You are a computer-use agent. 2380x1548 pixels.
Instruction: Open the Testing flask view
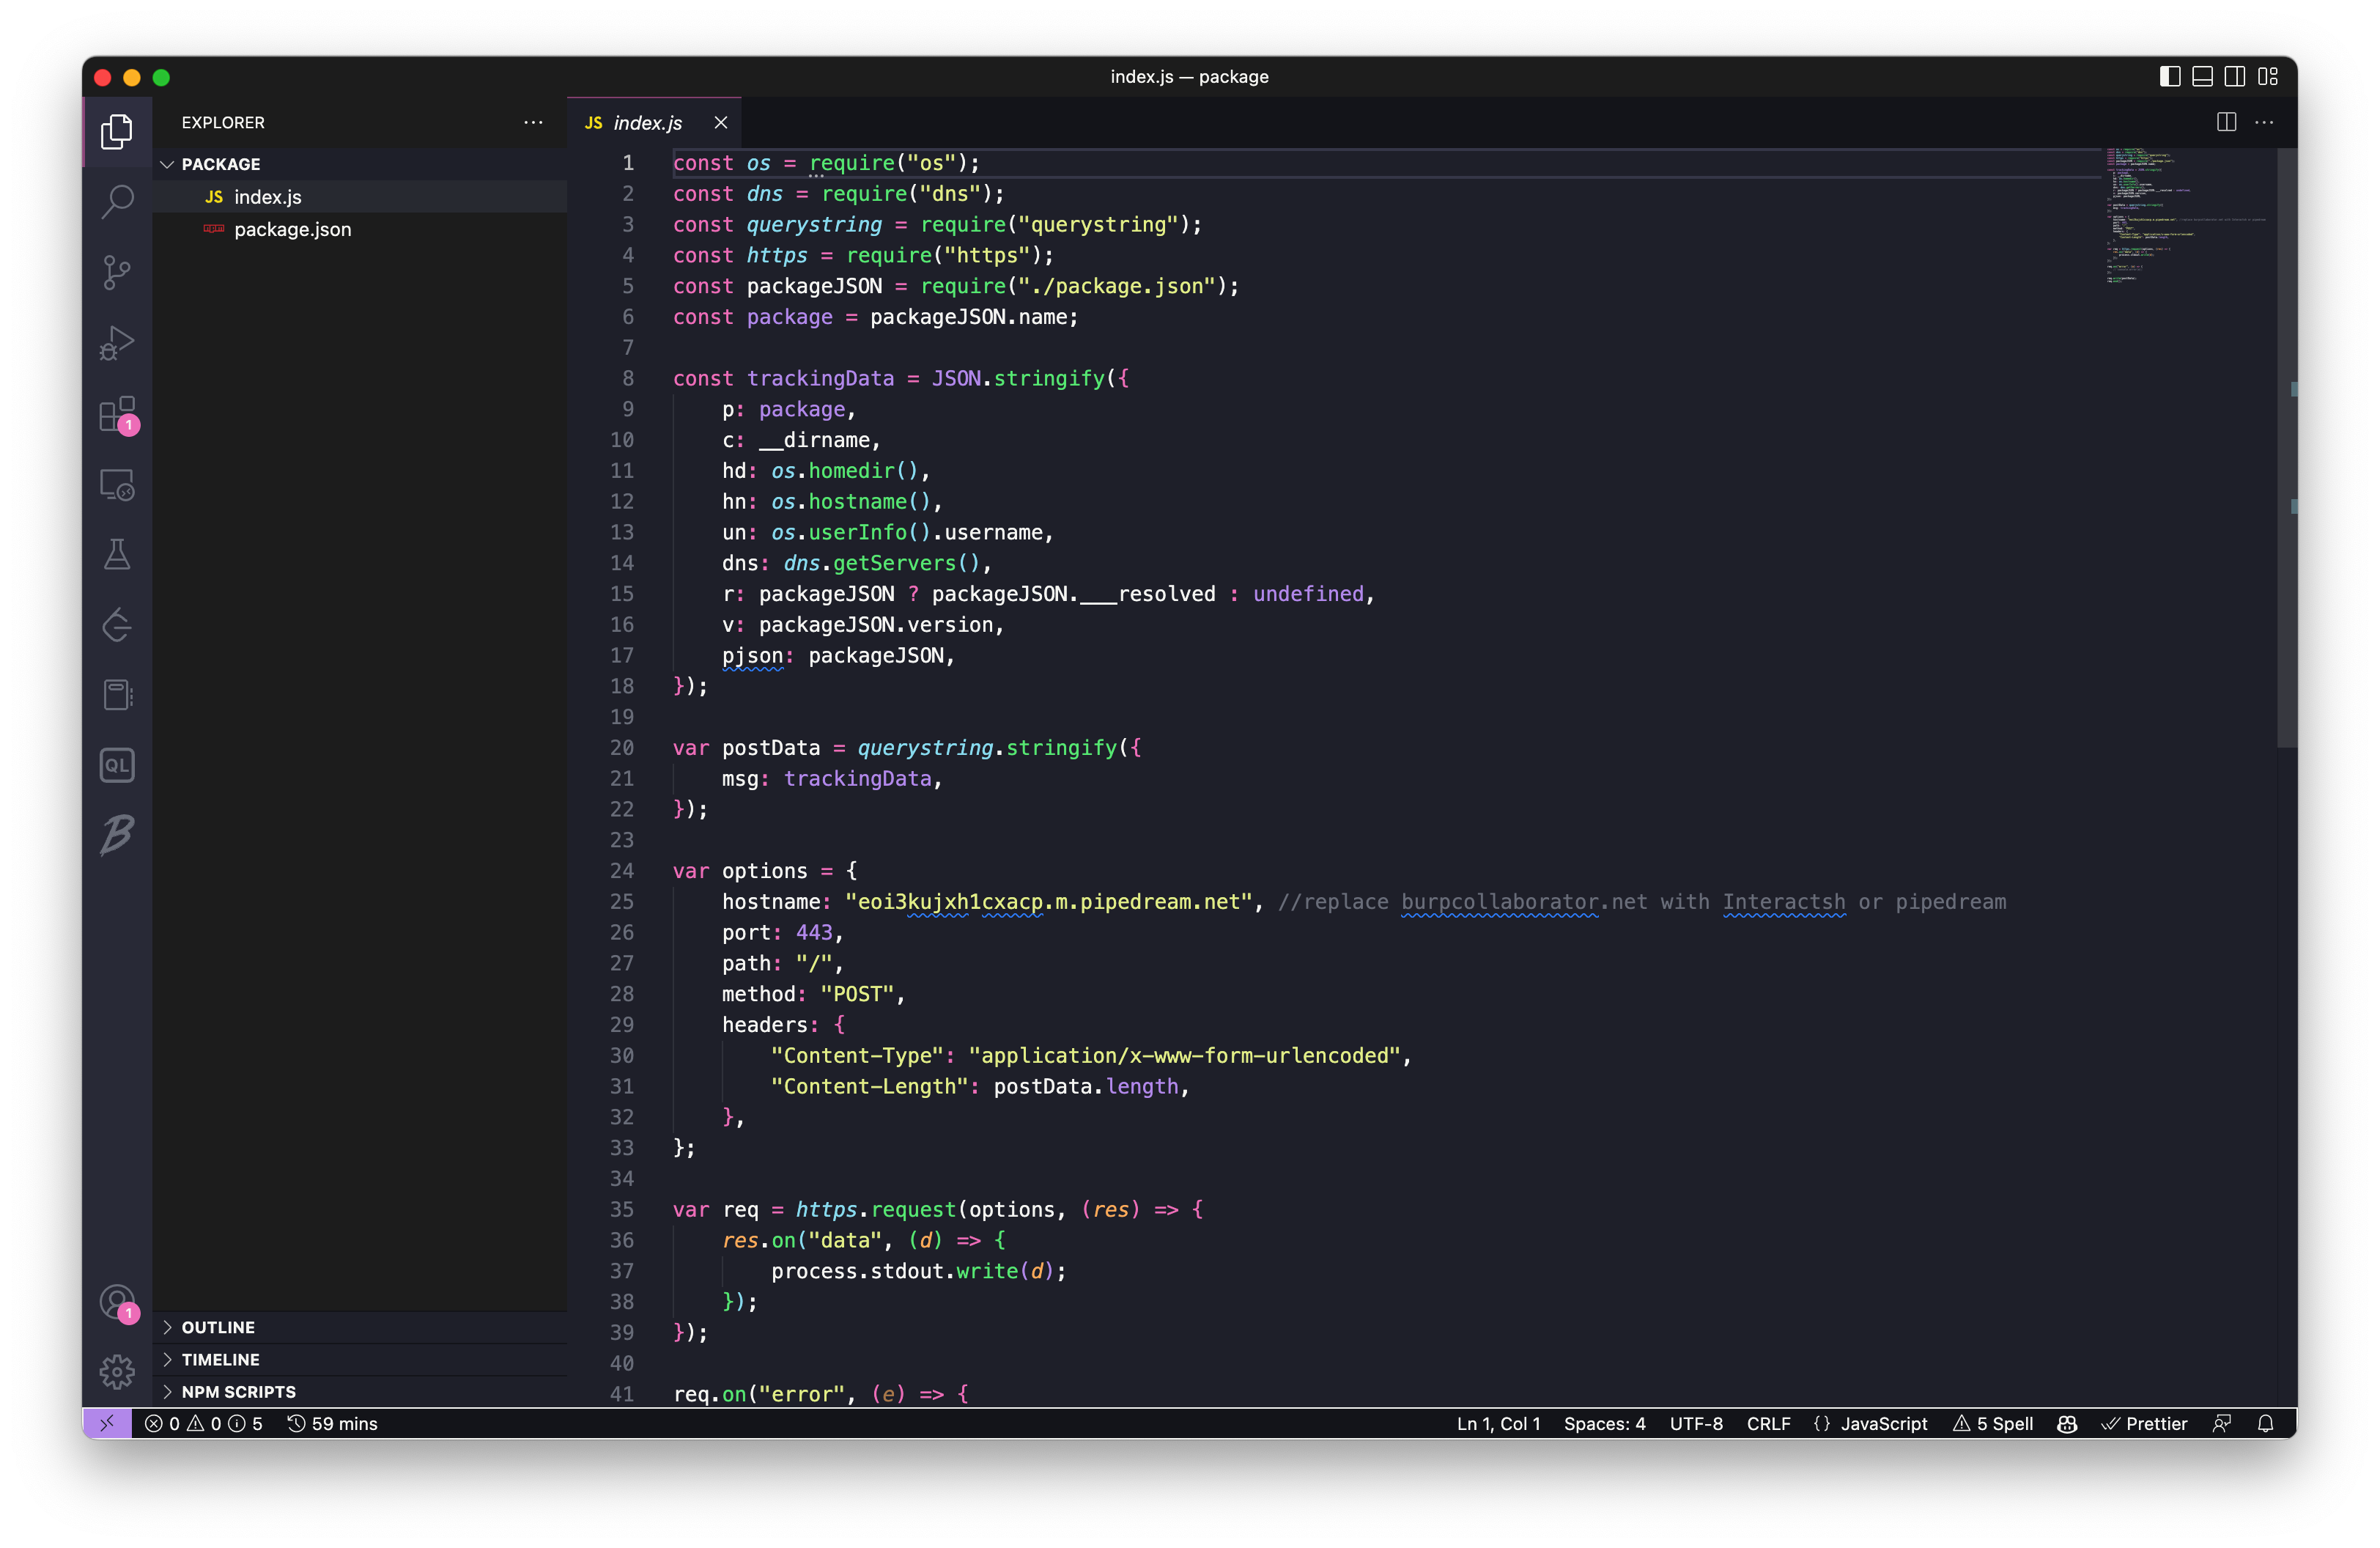coord(117,554)
